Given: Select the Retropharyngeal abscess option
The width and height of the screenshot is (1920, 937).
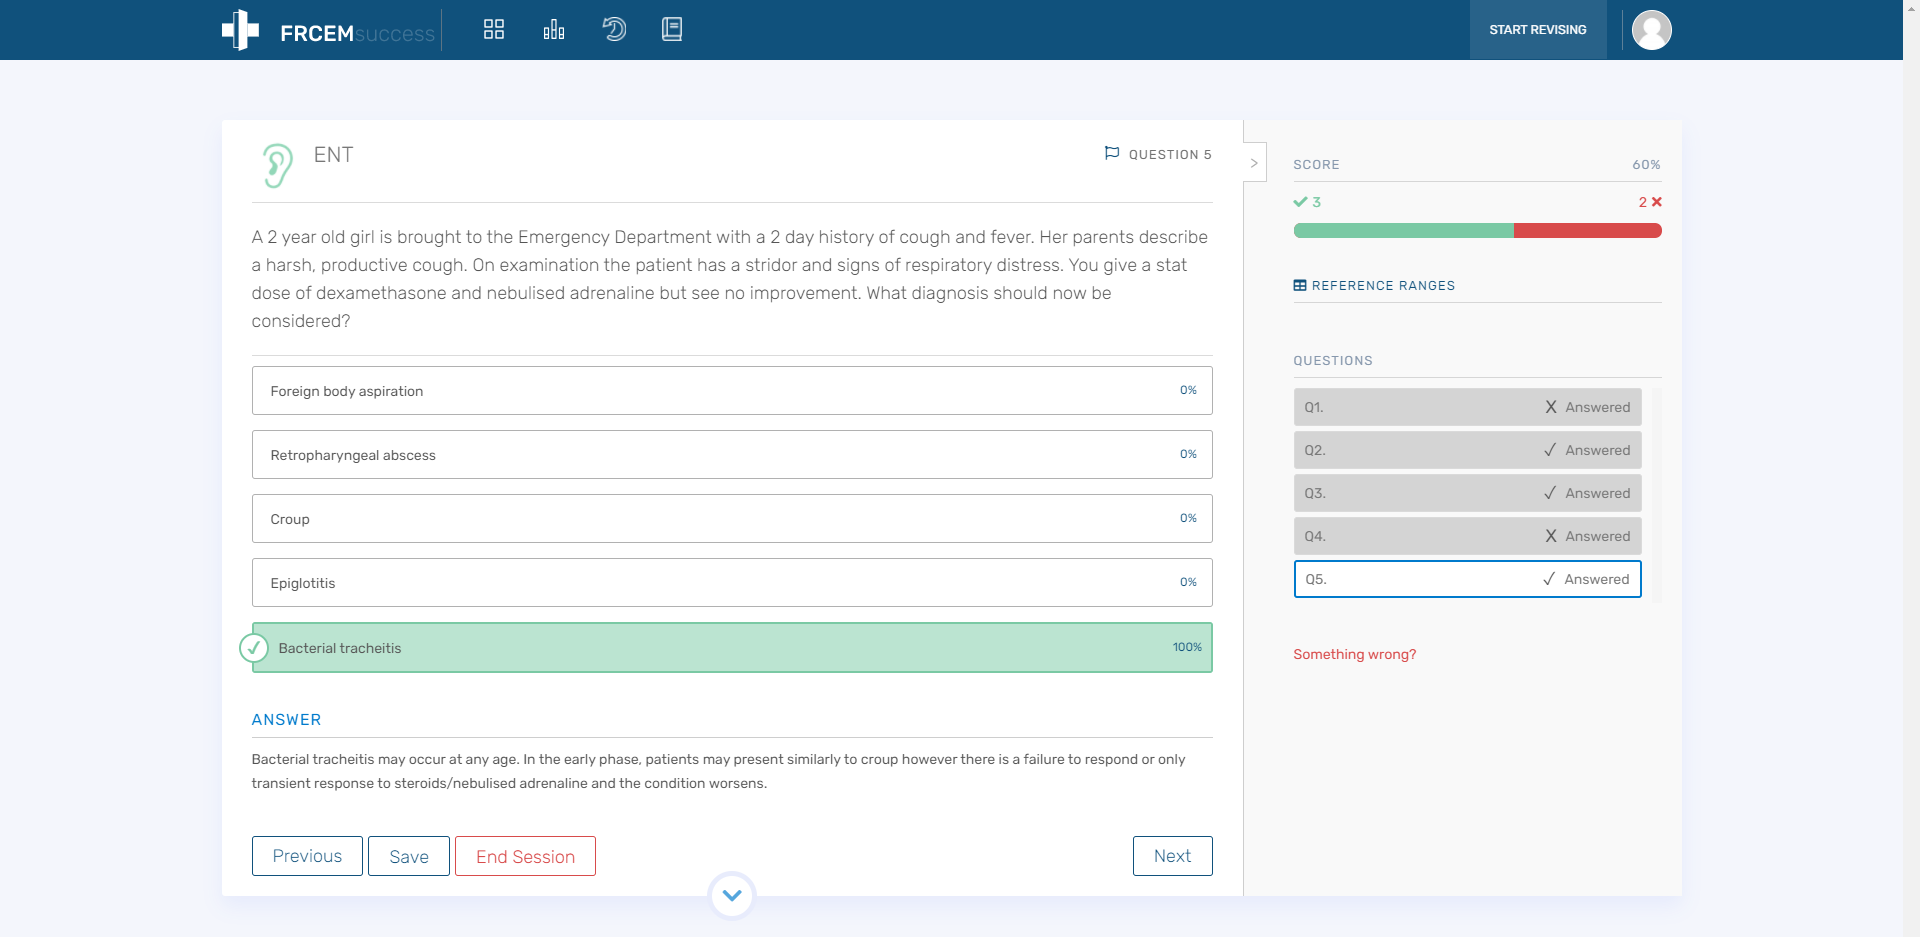Looking at the screenshot, I should [732, 455].
